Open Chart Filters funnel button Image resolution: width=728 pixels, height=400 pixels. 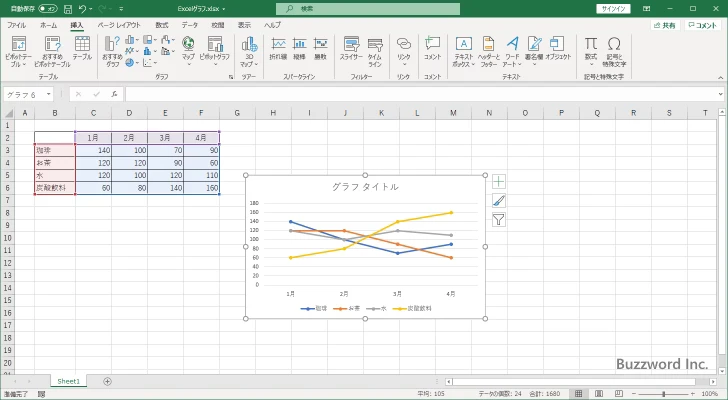click(499, 219)
